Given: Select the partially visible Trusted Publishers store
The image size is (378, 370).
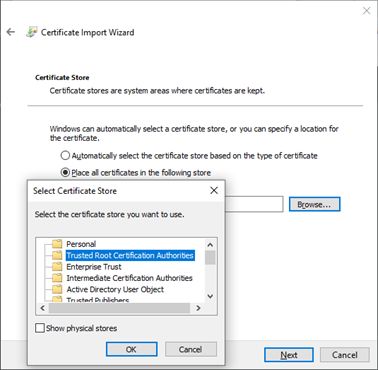Looking at the screenshot, I should [97, 300].
